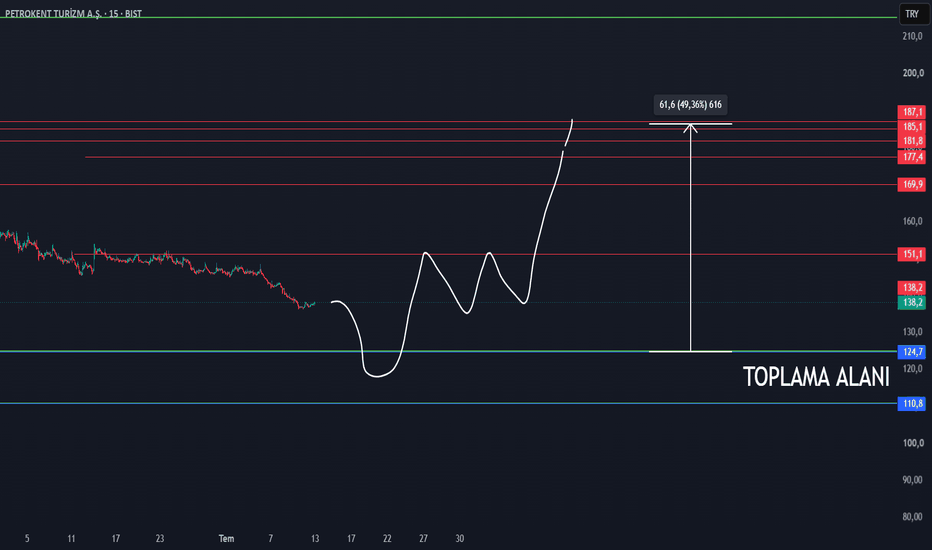The width and height of the screenshot is (932, 550).
Task: Click the 200,0 value on price scale
Action: pos(913,73)
